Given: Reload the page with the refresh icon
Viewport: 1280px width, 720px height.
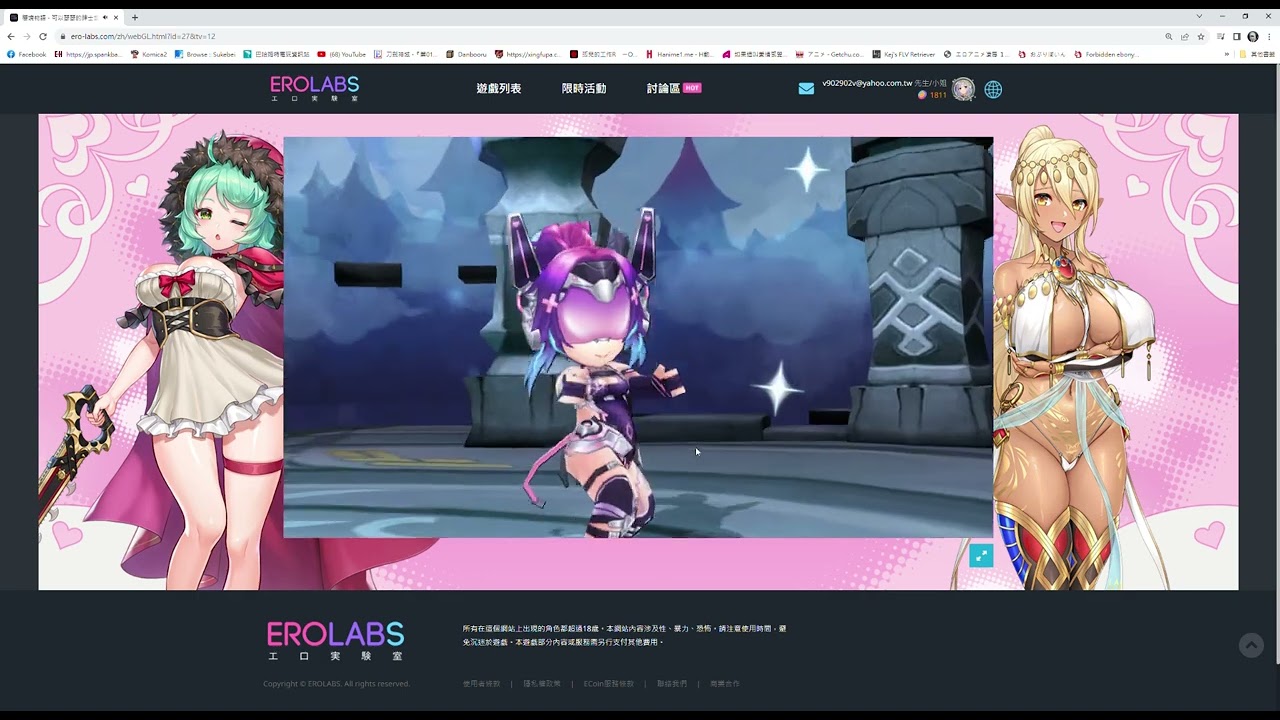Looking at the screenshot, I should (x=43, y=36).
